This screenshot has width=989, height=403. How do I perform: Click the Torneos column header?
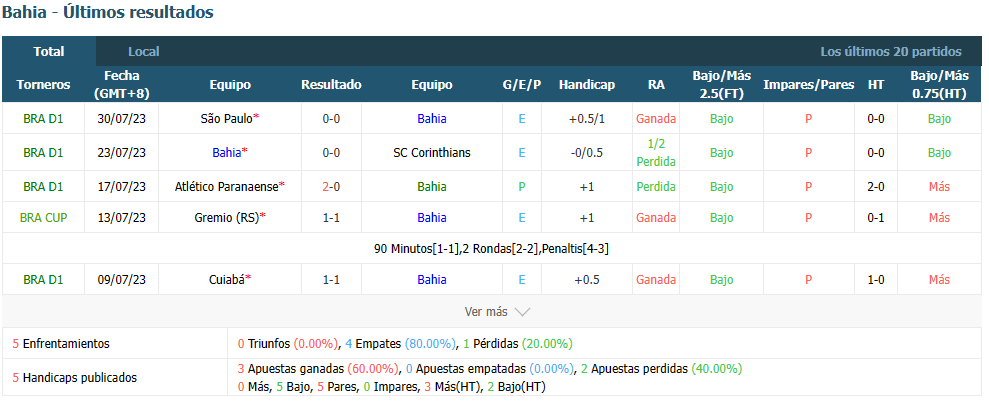[44, 85]
